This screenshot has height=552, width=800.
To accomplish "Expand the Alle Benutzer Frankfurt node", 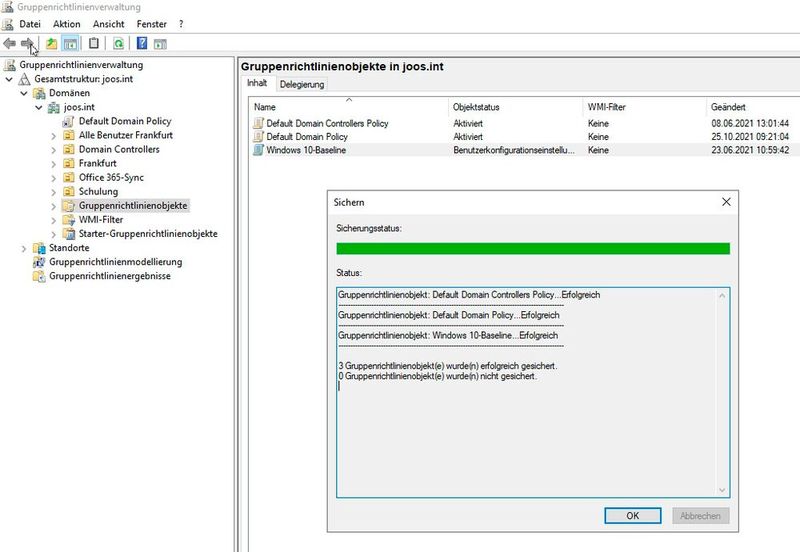I will click(54, 136).
